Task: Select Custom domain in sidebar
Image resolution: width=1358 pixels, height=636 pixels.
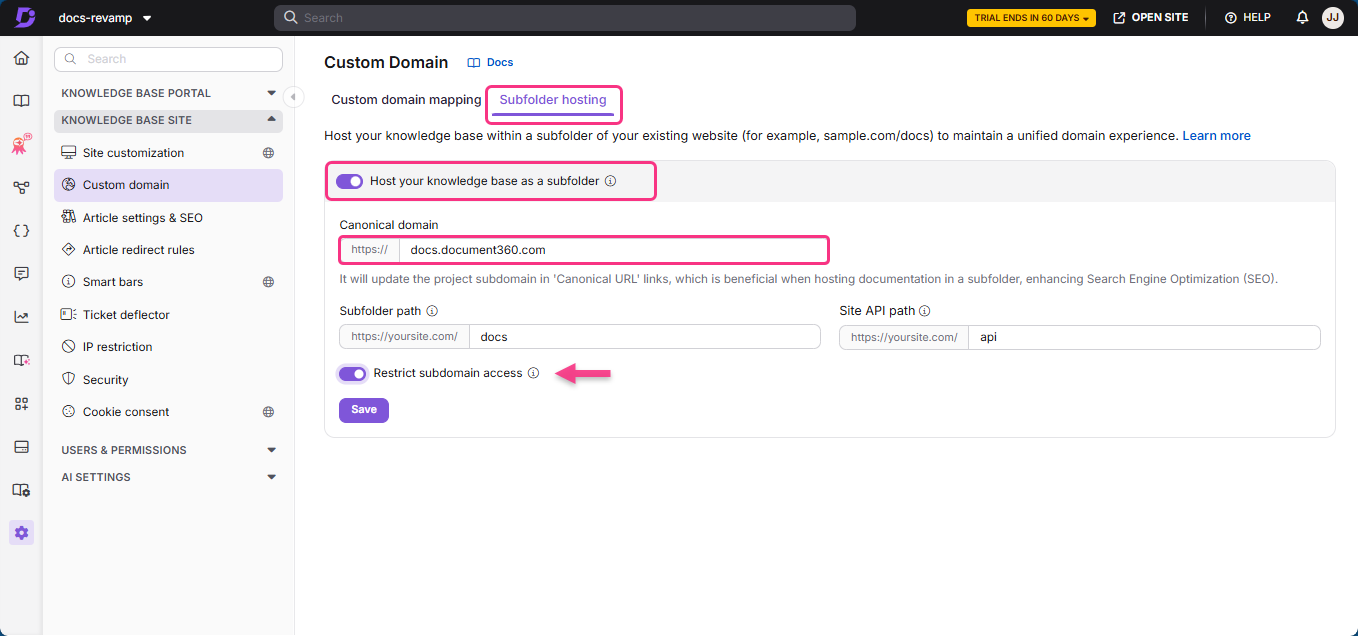Action: [x=168, y=185]
